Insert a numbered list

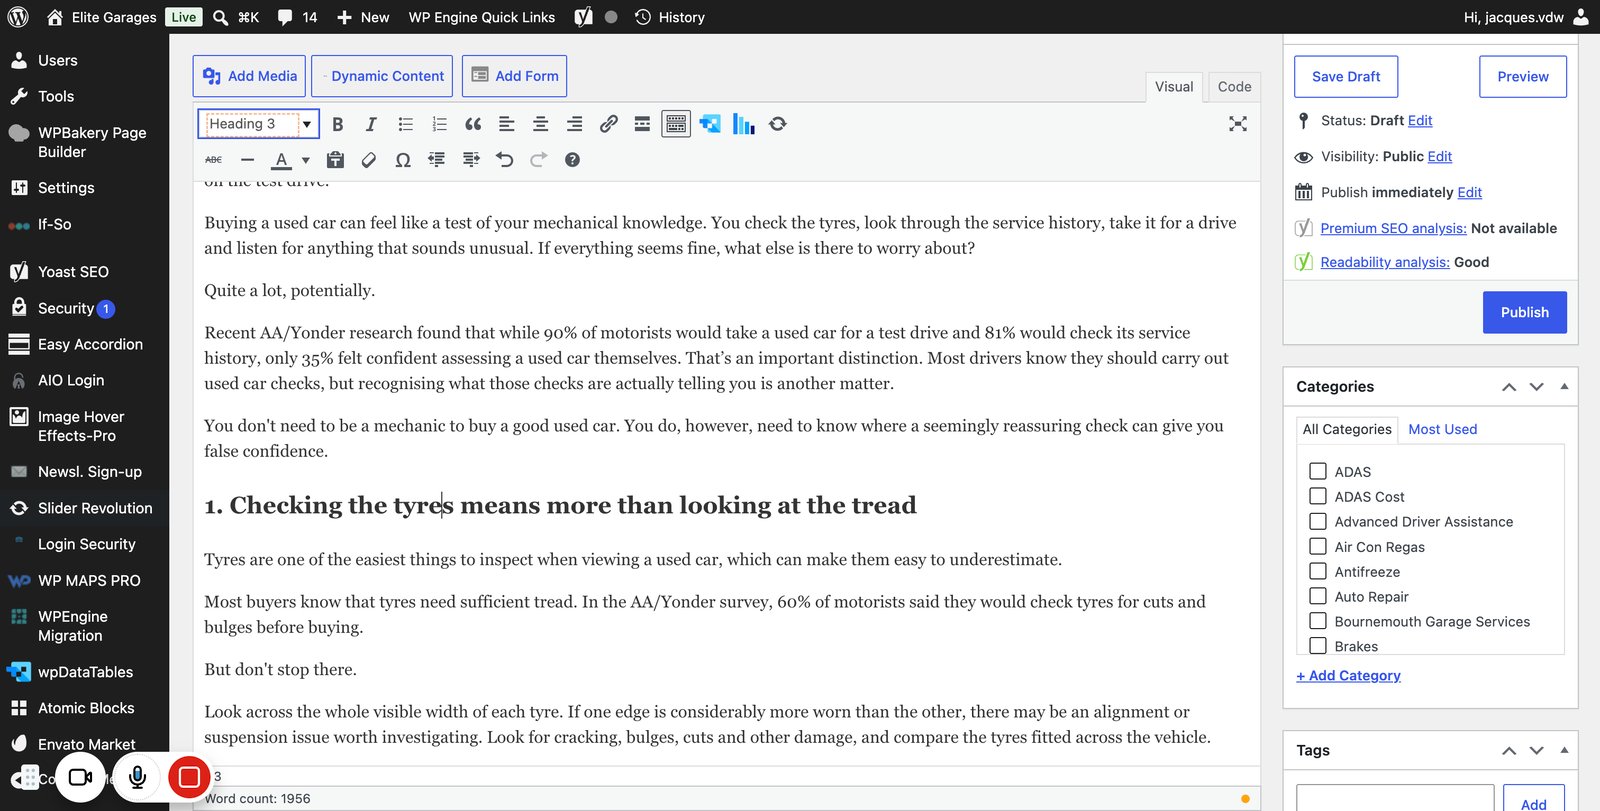click(439, 124)
